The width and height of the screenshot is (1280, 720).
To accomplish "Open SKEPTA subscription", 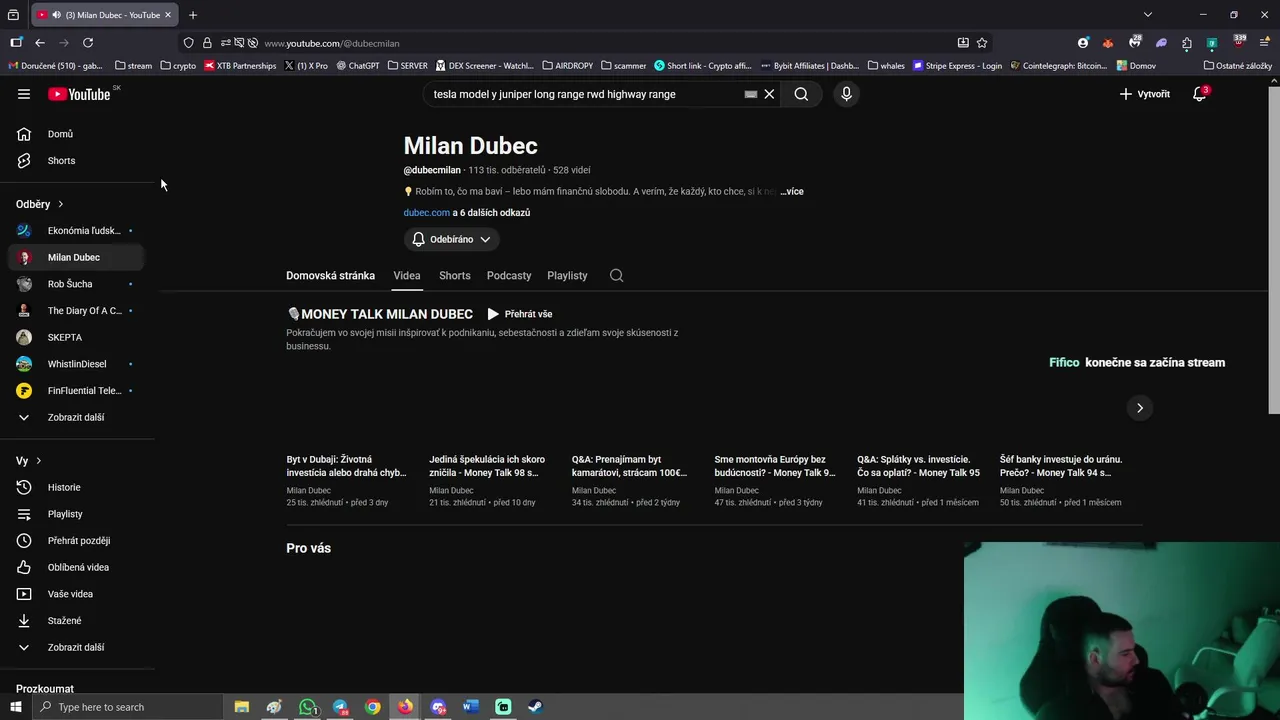I will coord(78,337).
